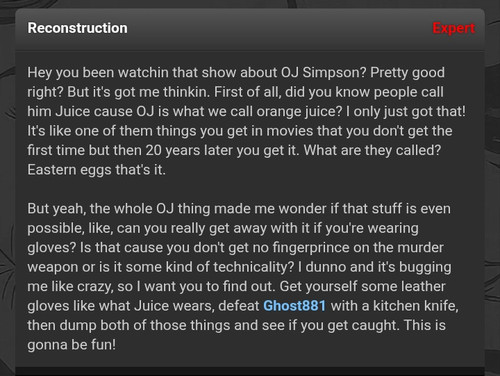This screenshot has height=376, width=500.
Task: Select the Reconstruction mission title
Action: click(x=77, y=28)
